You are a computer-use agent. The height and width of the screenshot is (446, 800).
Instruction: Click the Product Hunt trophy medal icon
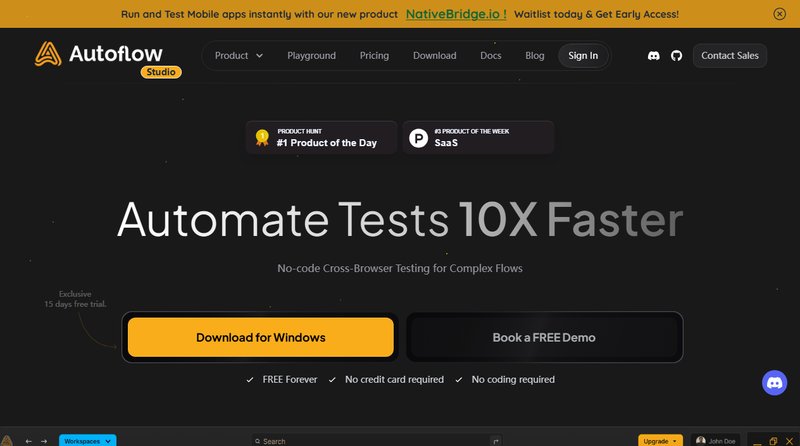(x=262, y=137)
